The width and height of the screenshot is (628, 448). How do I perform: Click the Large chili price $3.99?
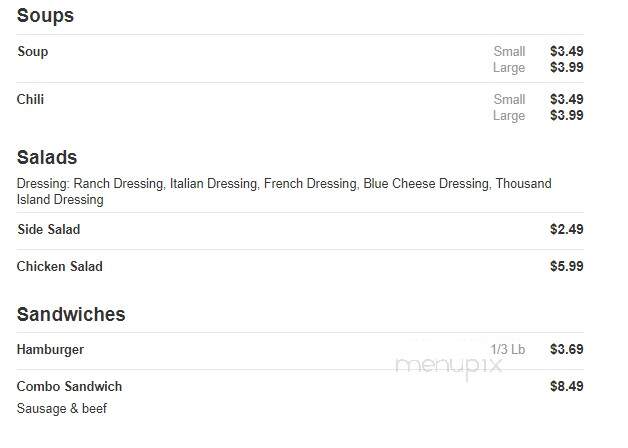coord(566,115)
